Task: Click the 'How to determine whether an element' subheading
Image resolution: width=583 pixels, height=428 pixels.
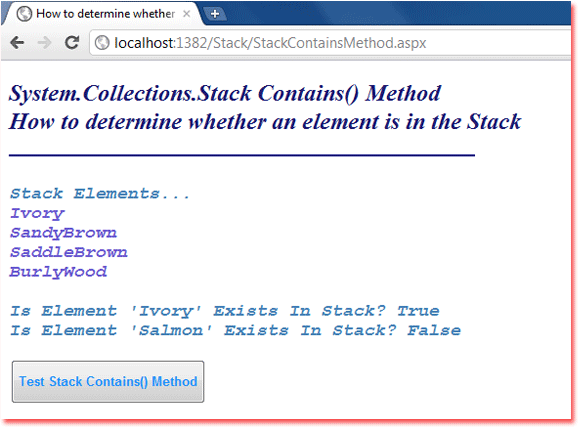Action: click(265, 122)
